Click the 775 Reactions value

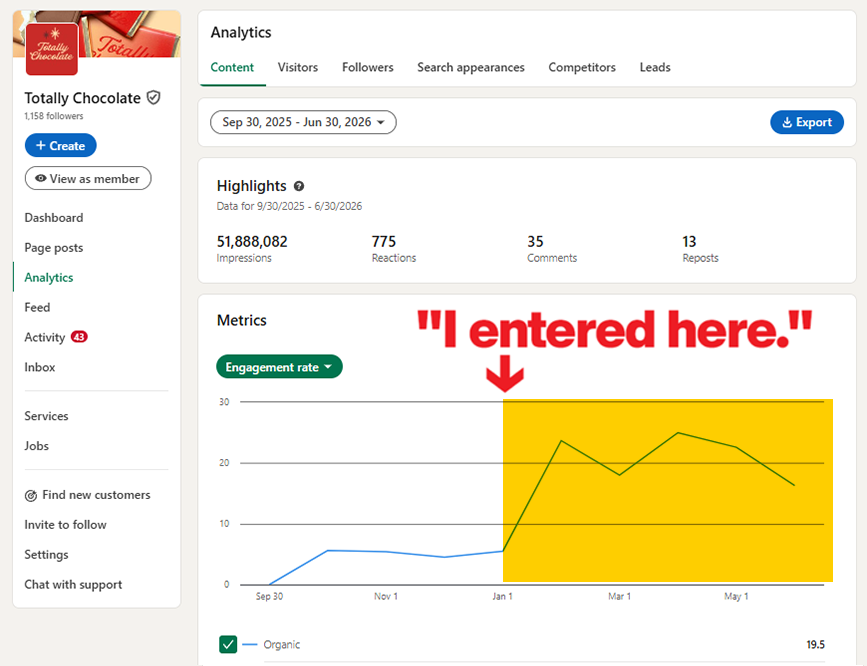pos(384,242)
